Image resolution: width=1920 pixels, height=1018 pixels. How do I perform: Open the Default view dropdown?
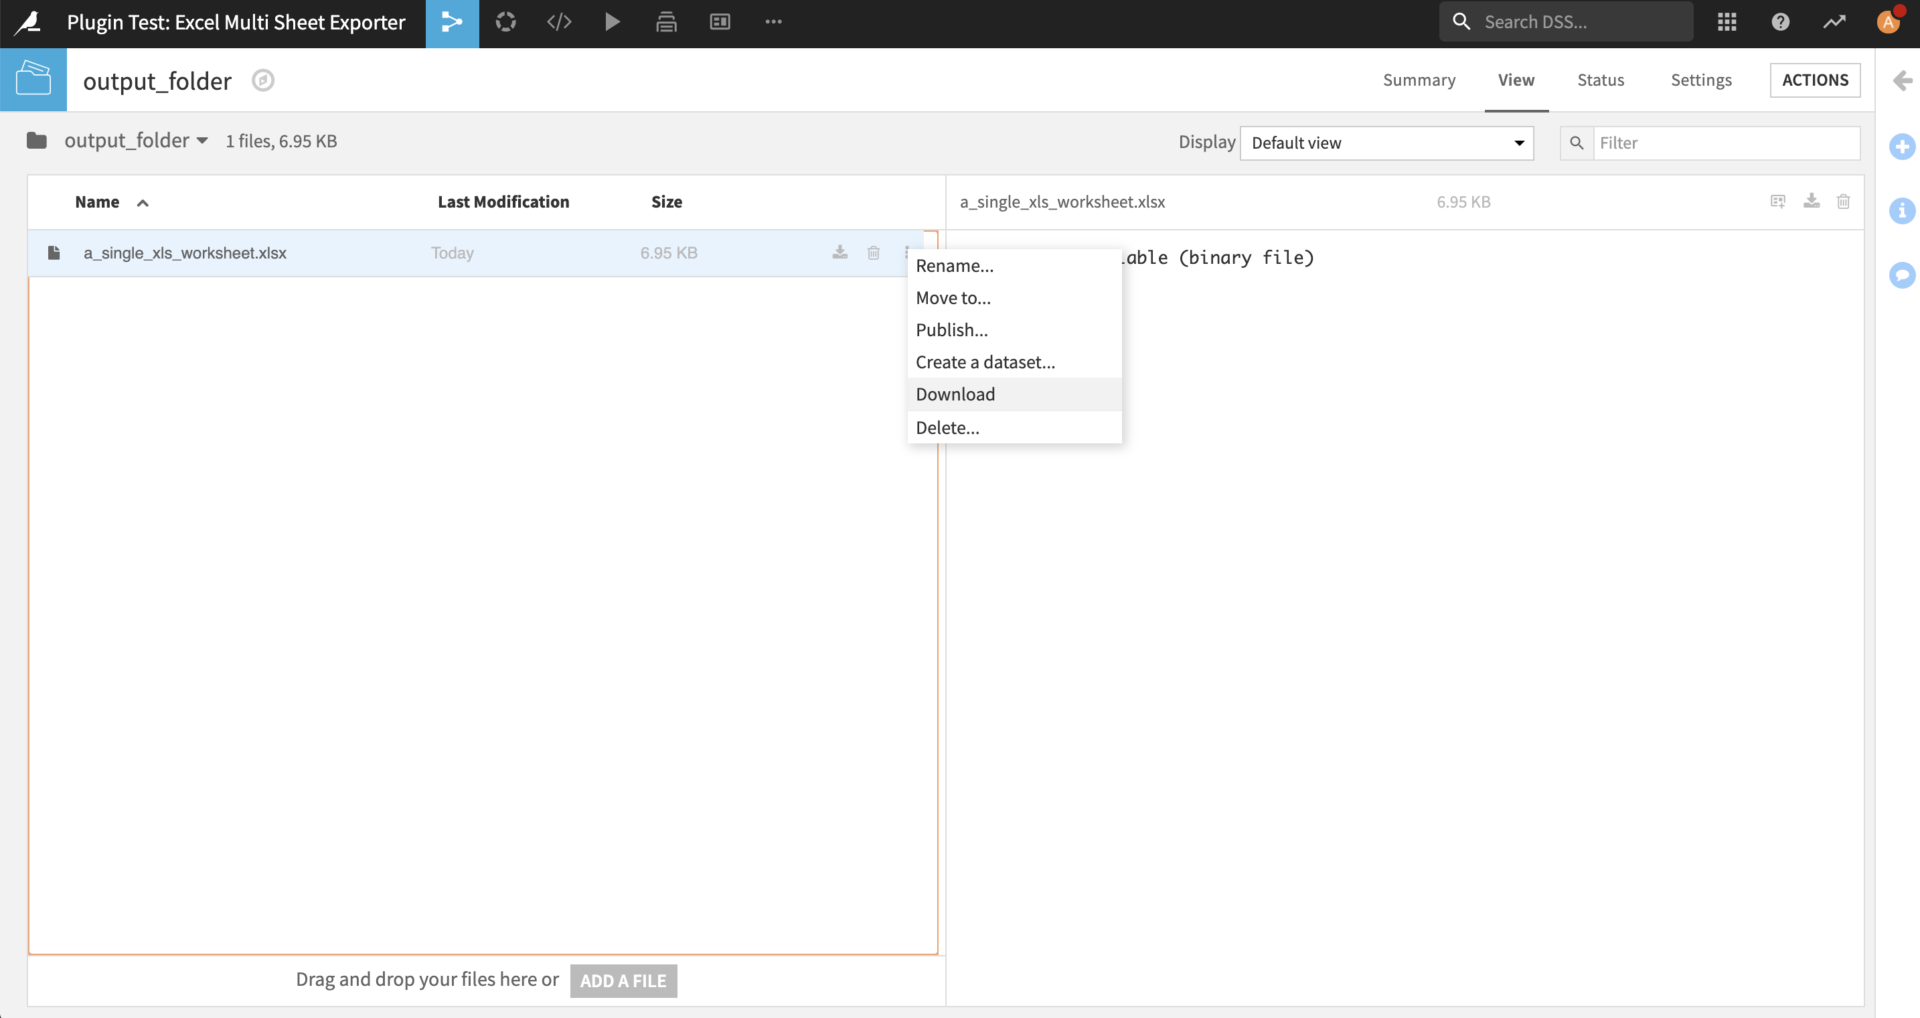click(1386, 142)
